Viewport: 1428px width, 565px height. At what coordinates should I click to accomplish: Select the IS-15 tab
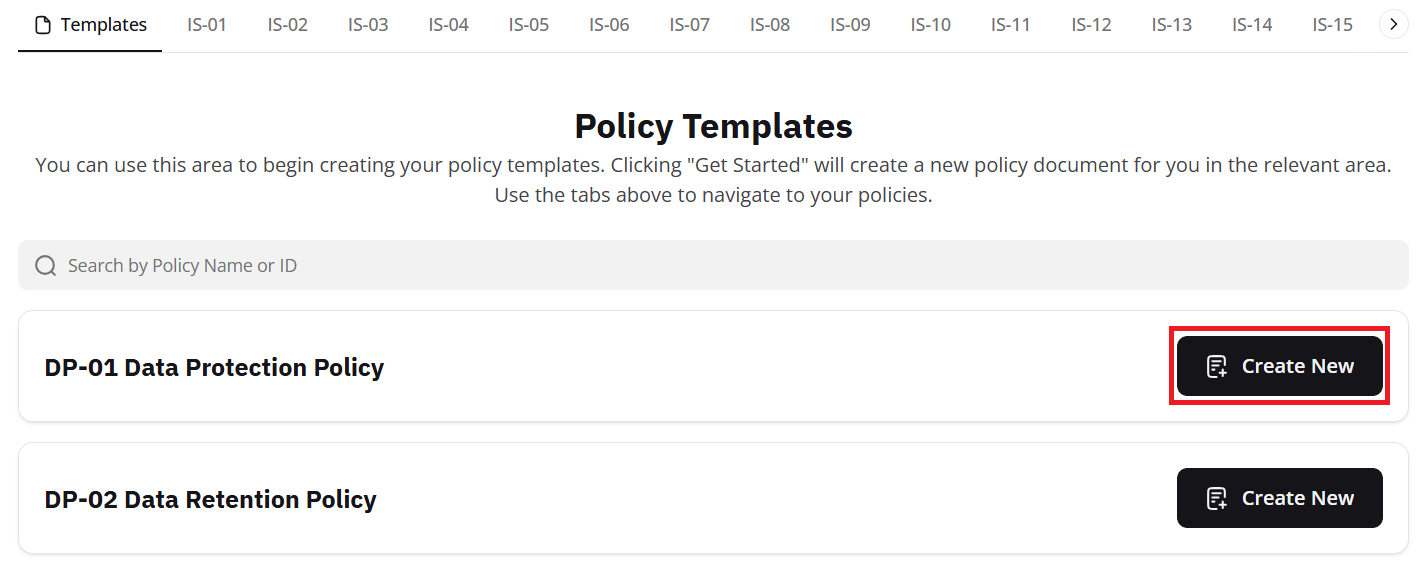click(1332, 25)
